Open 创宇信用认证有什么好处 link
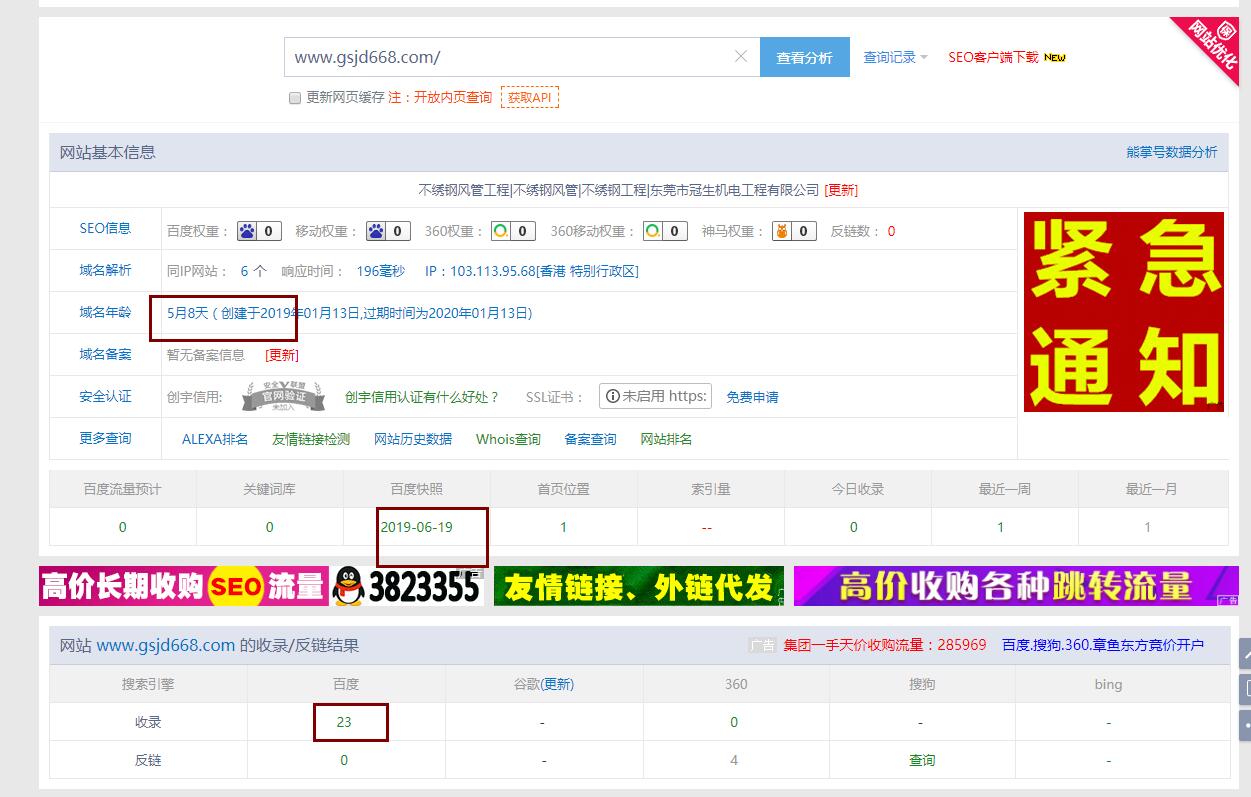The image size is (1251, 797). click(x=422, y=397)
